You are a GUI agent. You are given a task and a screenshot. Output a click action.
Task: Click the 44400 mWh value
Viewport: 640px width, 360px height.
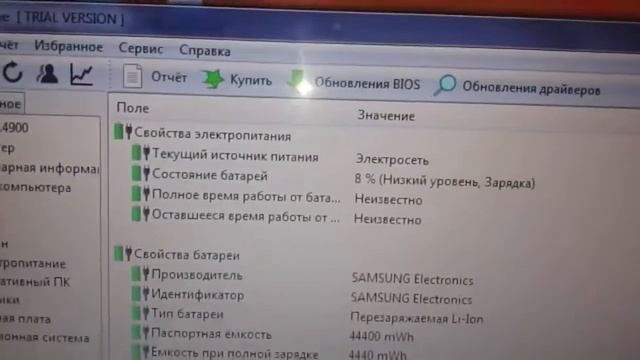(x=382, y=336)
